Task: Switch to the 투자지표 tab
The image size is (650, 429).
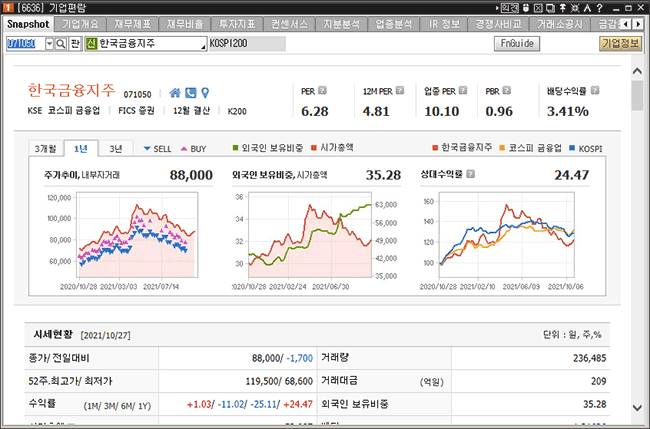Action: tap(237, 24)
